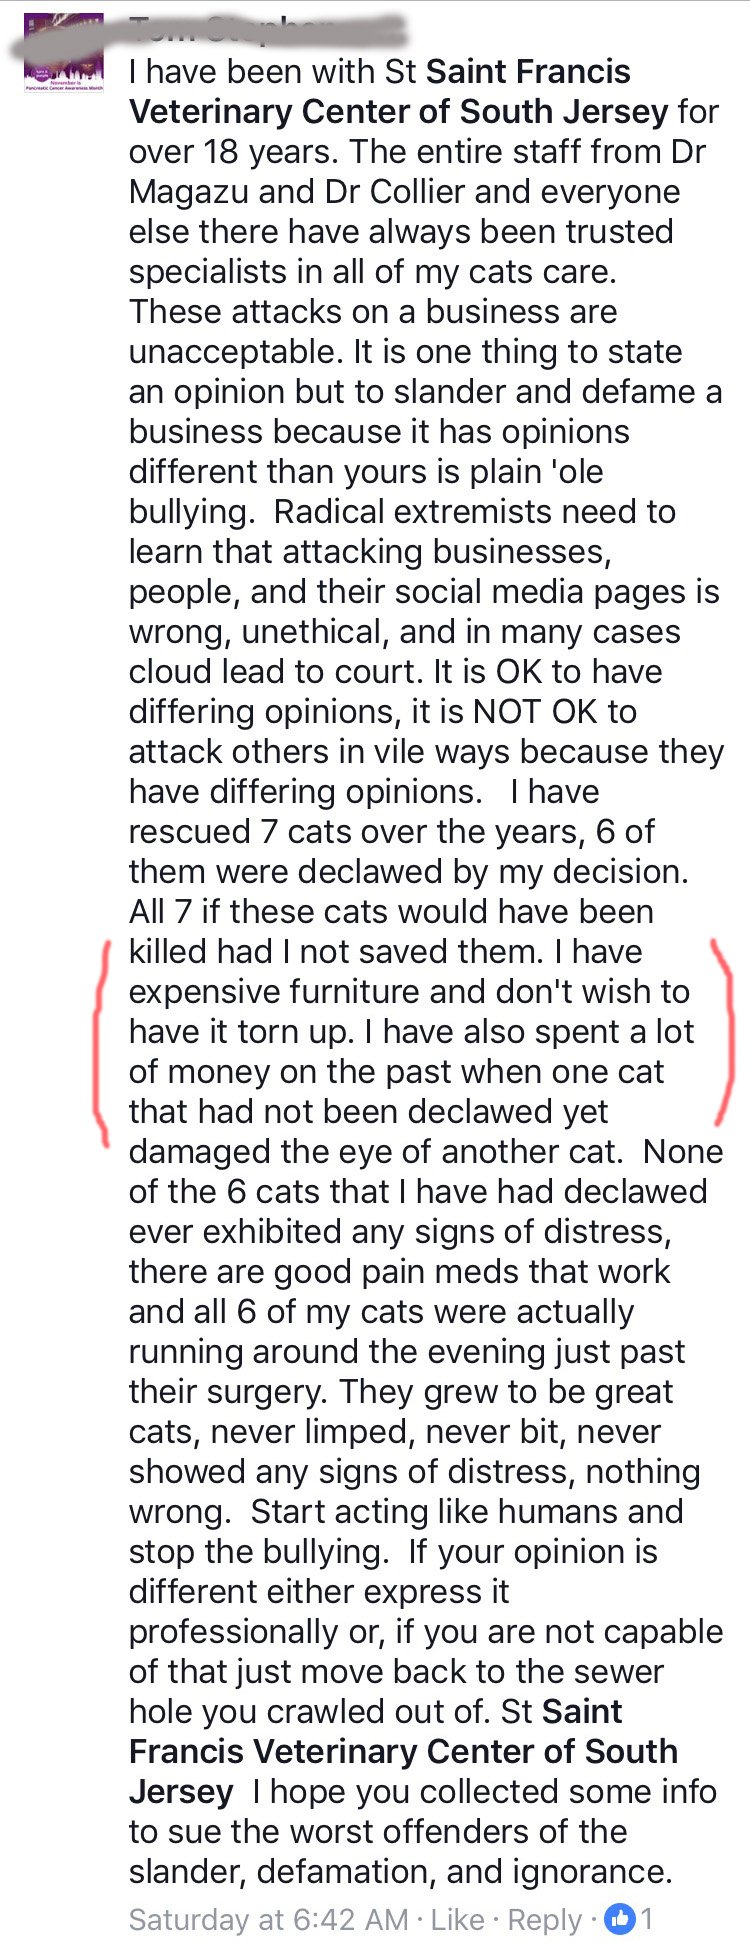Click the blue thumbs-up reaction icon
750x1942 pixels.
[620, 1918]
